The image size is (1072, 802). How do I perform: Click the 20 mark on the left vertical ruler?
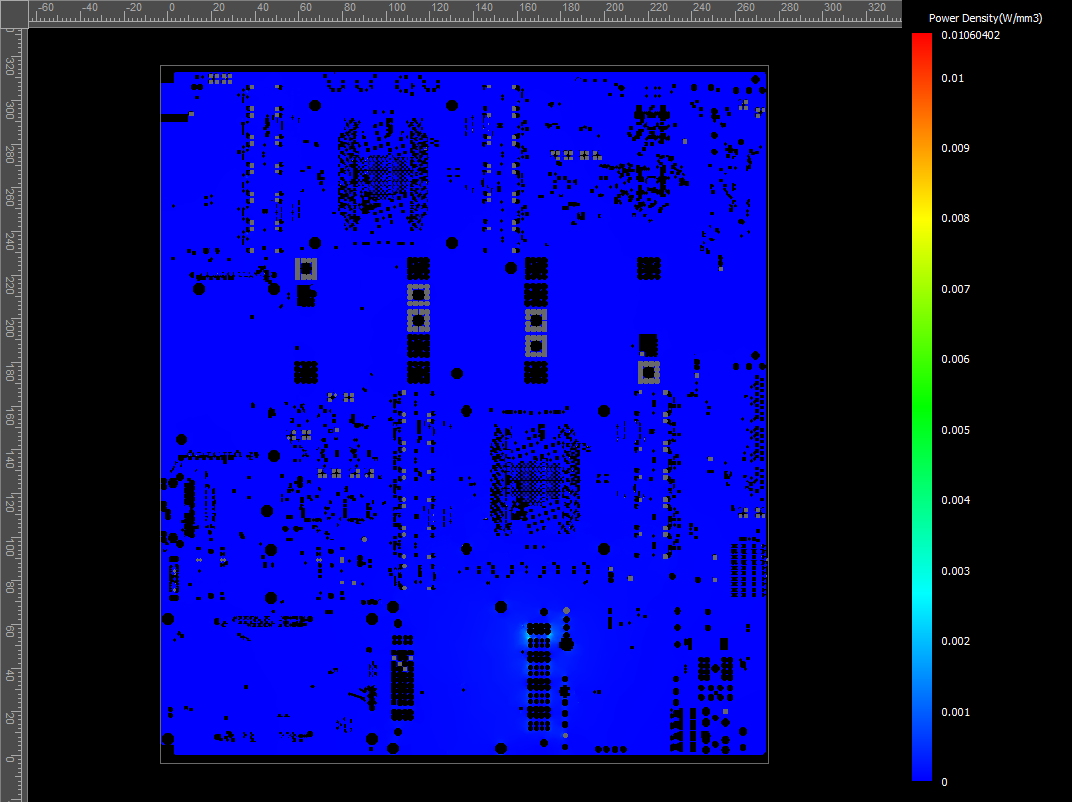9,718
